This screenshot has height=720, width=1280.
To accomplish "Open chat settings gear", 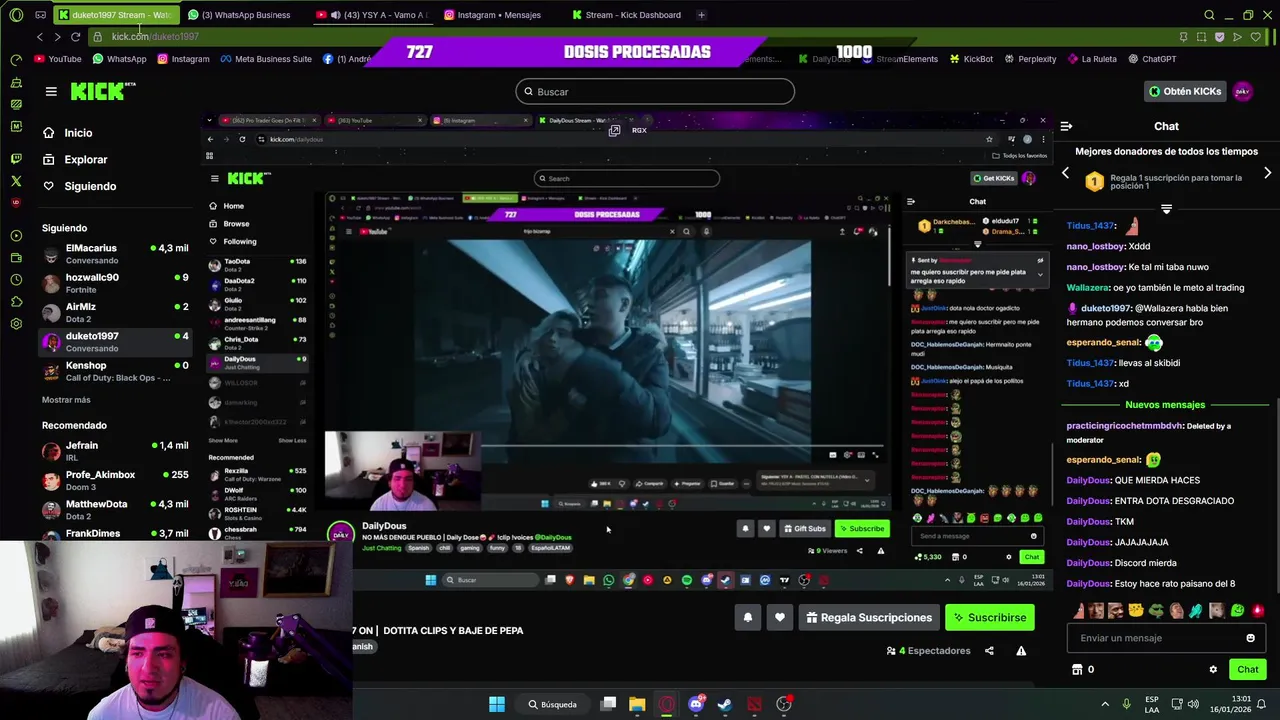I will click(x=1213, y=670).
